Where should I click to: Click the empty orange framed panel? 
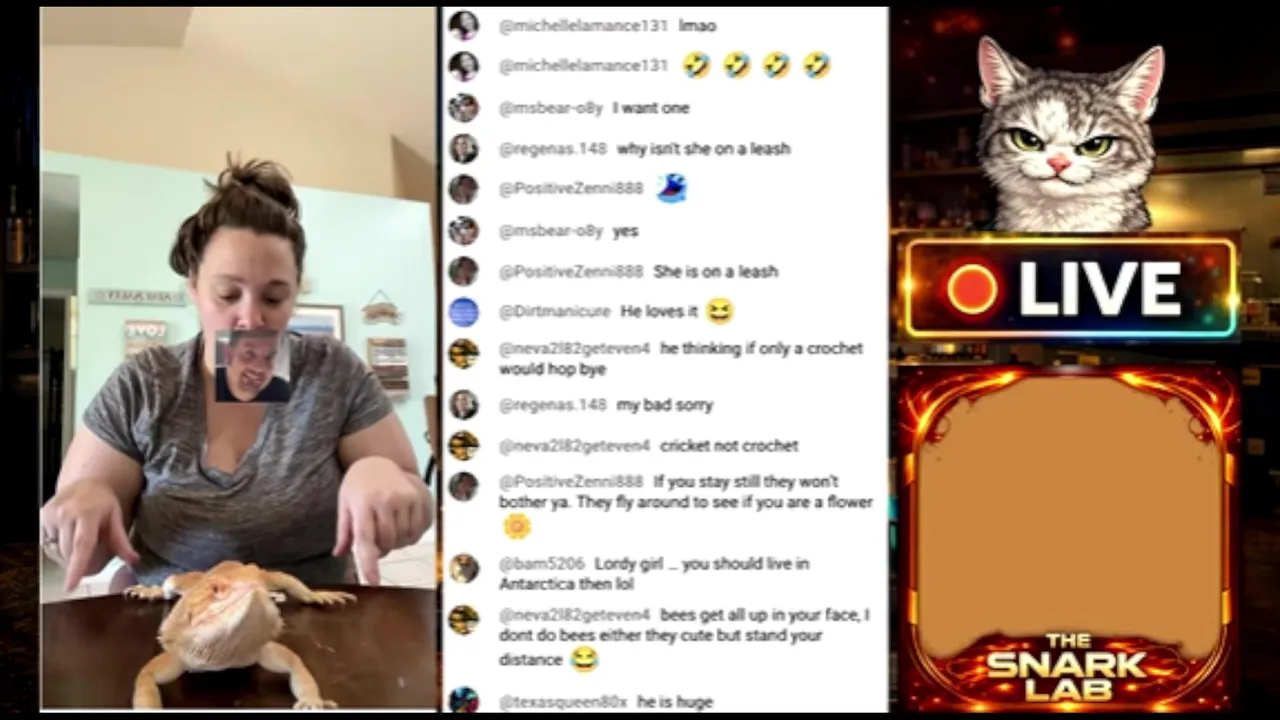point(1068,510)
